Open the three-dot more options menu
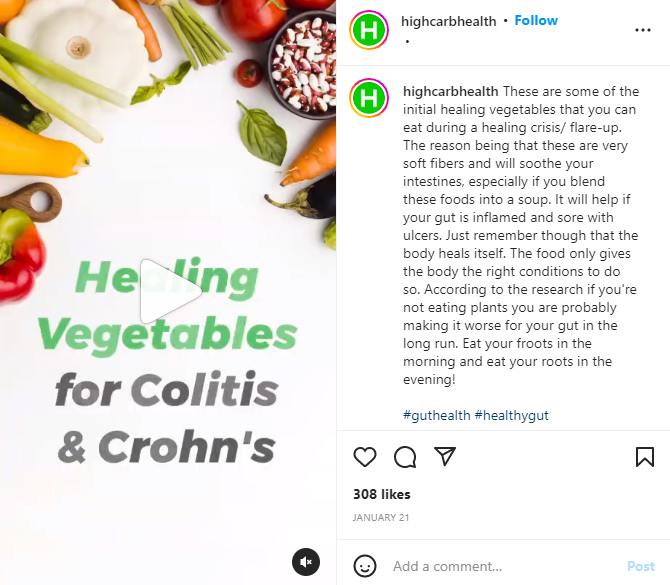 point(643,30)
